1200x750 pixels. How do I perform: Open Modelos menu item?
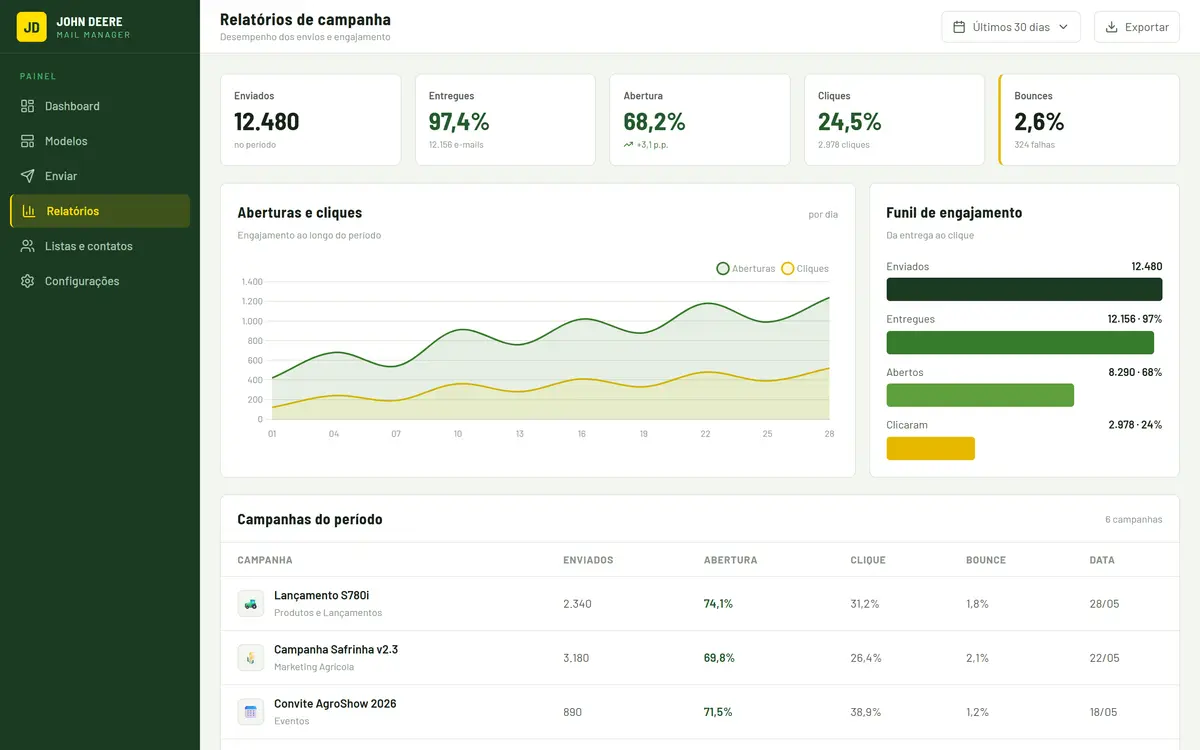coord(100,141)
